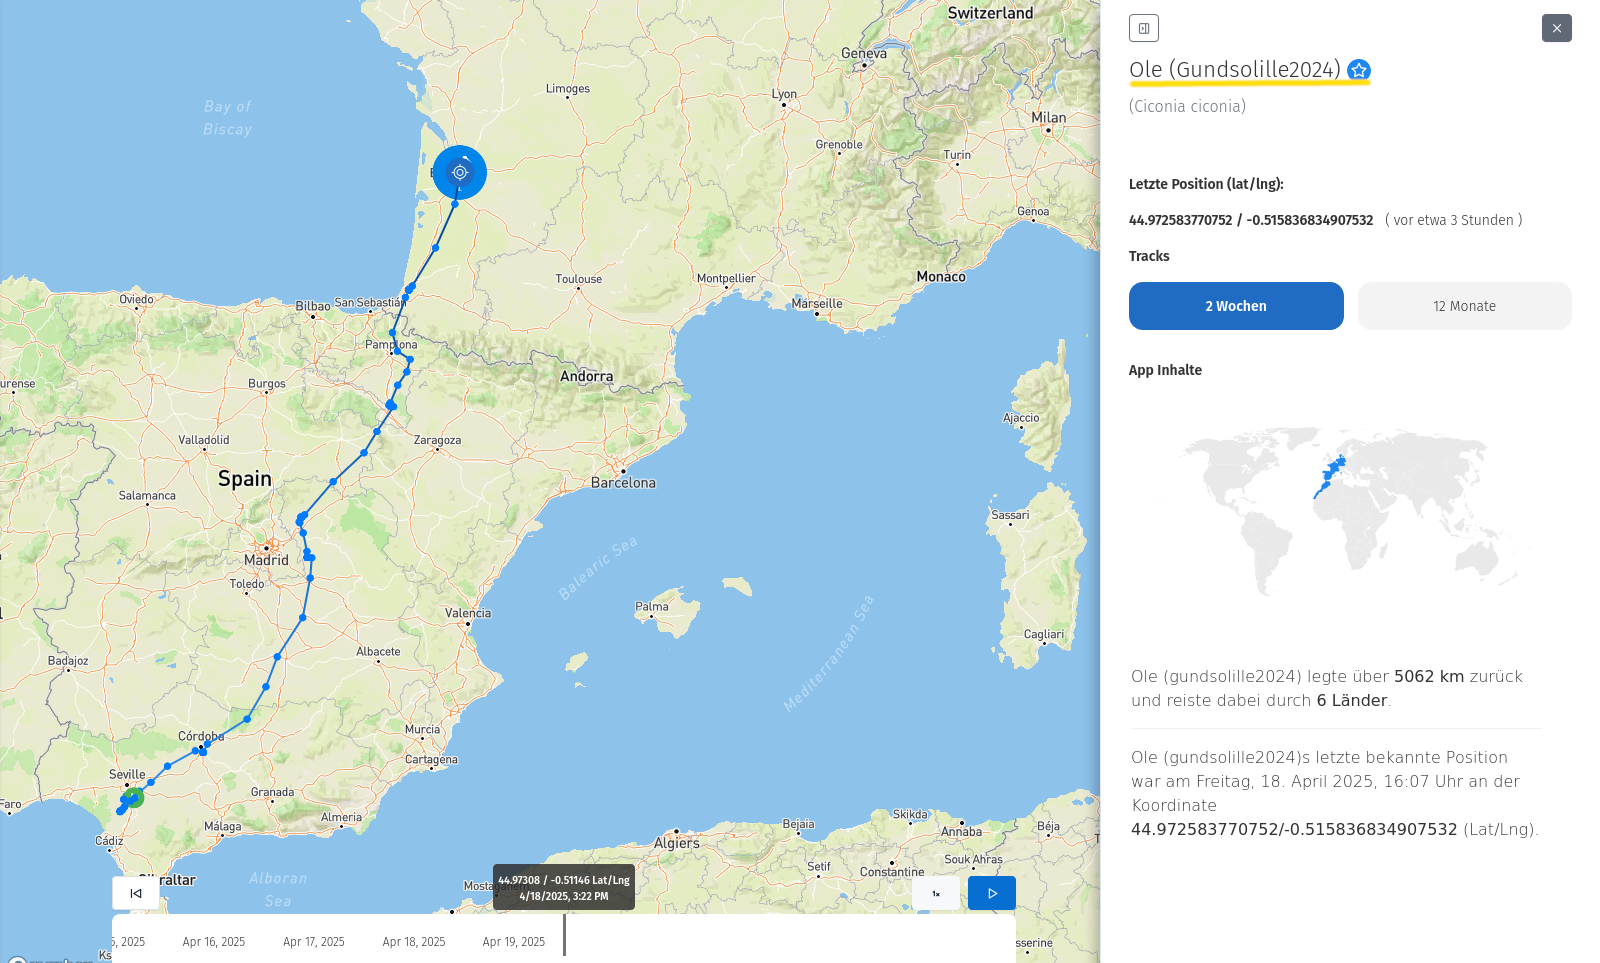
Task: Close the Ole stork info panel
Action: 1556,28
